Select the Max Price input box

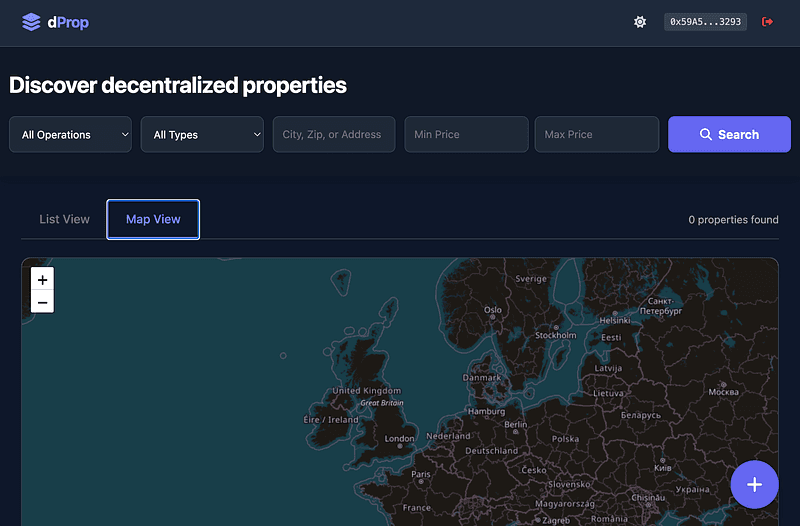(597, 135)
